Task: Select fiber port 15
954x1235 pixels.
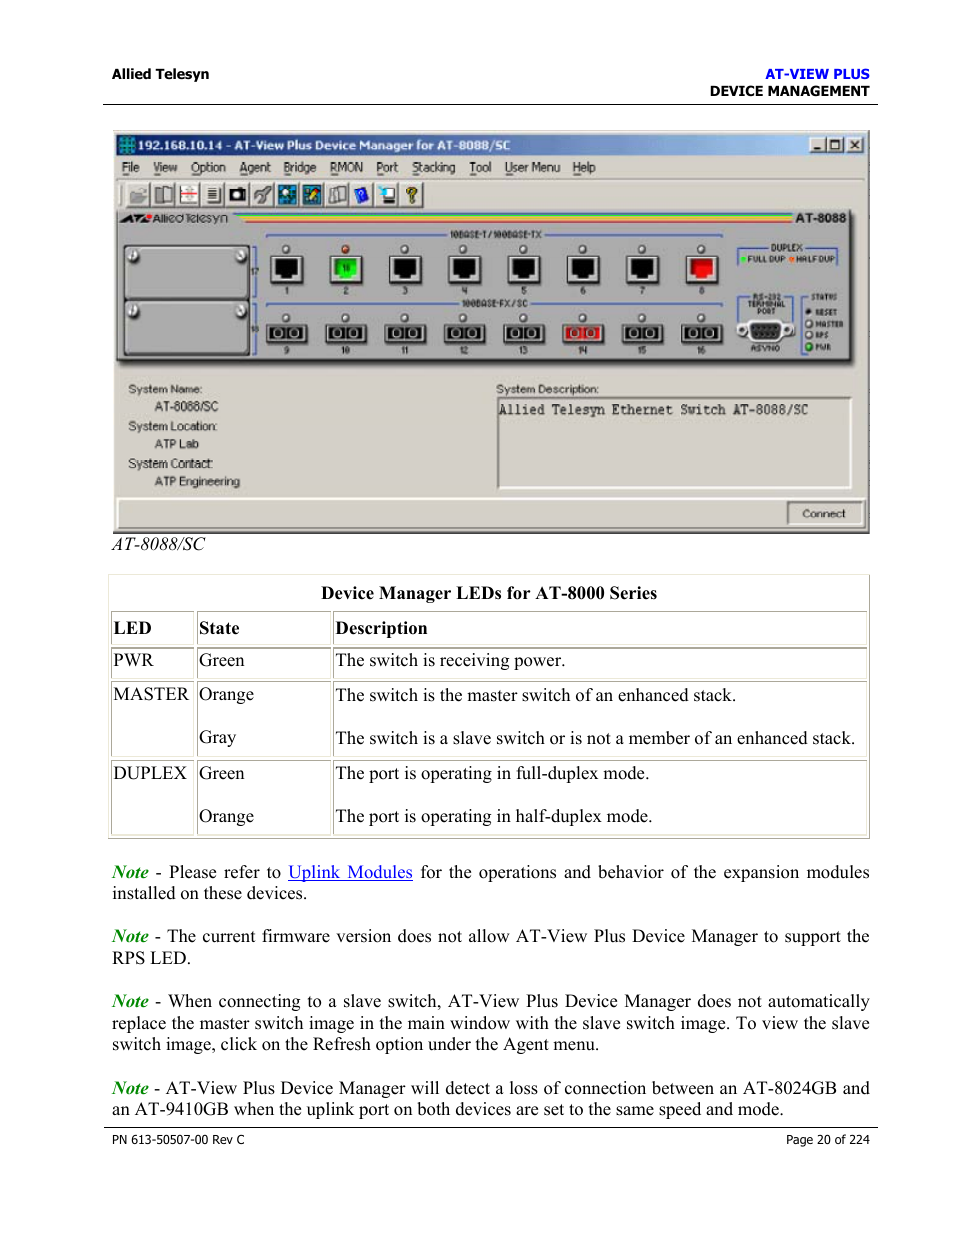Action: coord(642,333)
